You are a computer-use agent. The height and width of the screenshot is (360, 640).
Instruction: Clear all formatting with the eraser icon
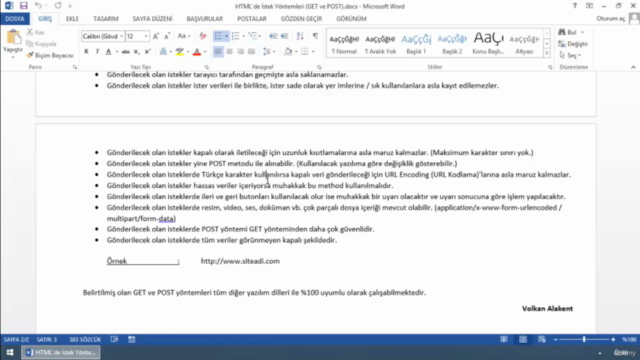[203, 36]
